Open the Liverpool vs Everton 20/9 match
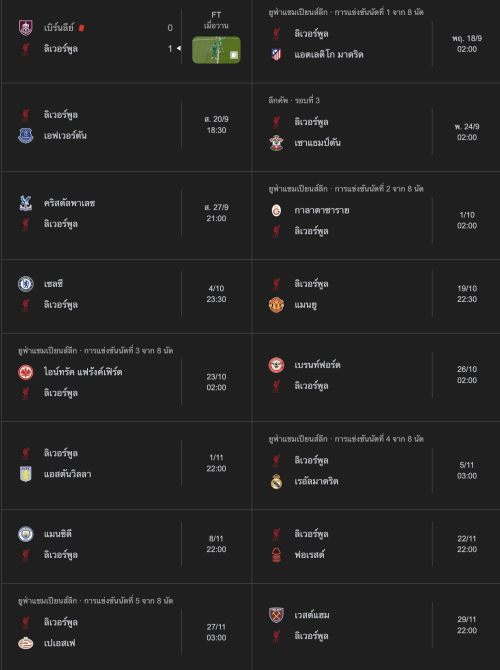This screenshot has height=670, width=500. coord(126,127)
